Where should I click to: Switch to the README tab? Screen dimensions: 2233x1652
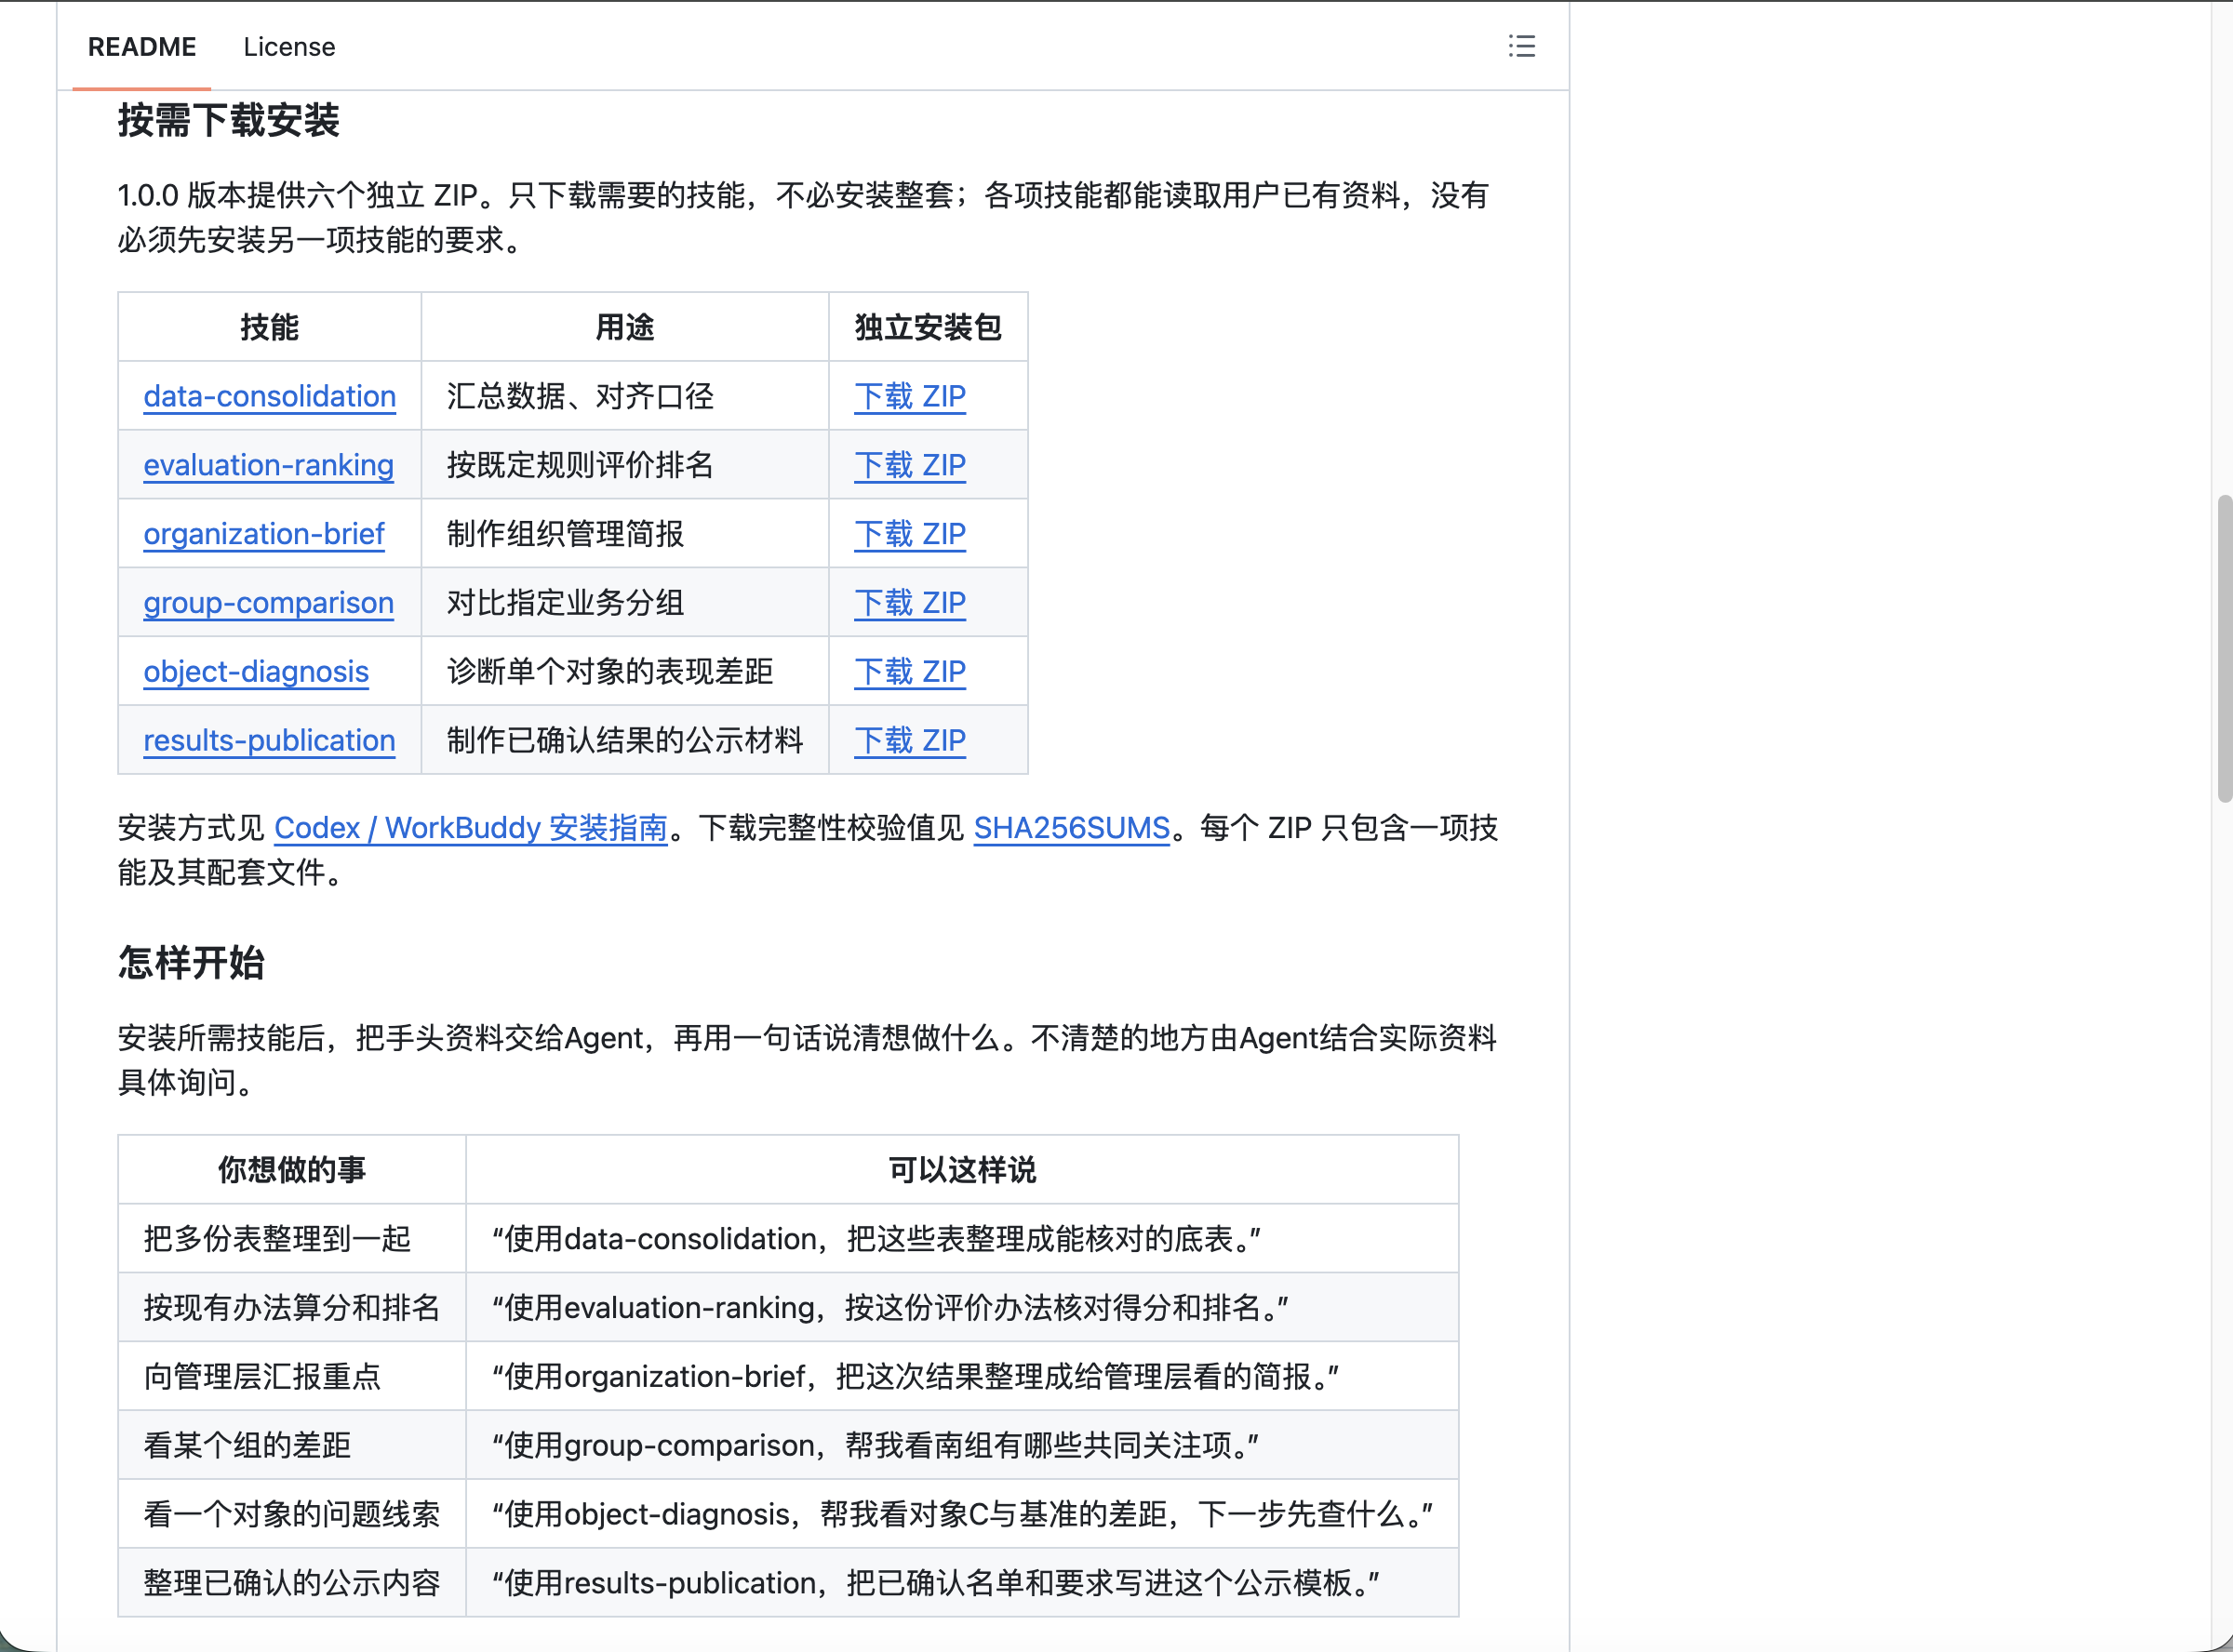click(142, 47)
